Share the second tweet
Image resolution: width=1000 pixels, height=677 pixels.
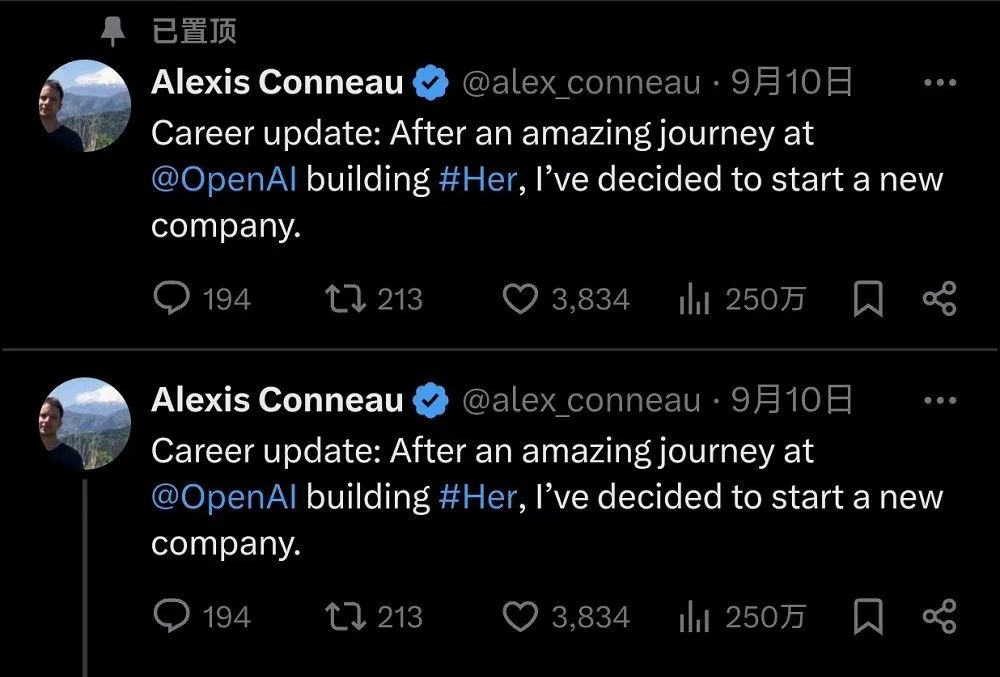tap(938, 617)
